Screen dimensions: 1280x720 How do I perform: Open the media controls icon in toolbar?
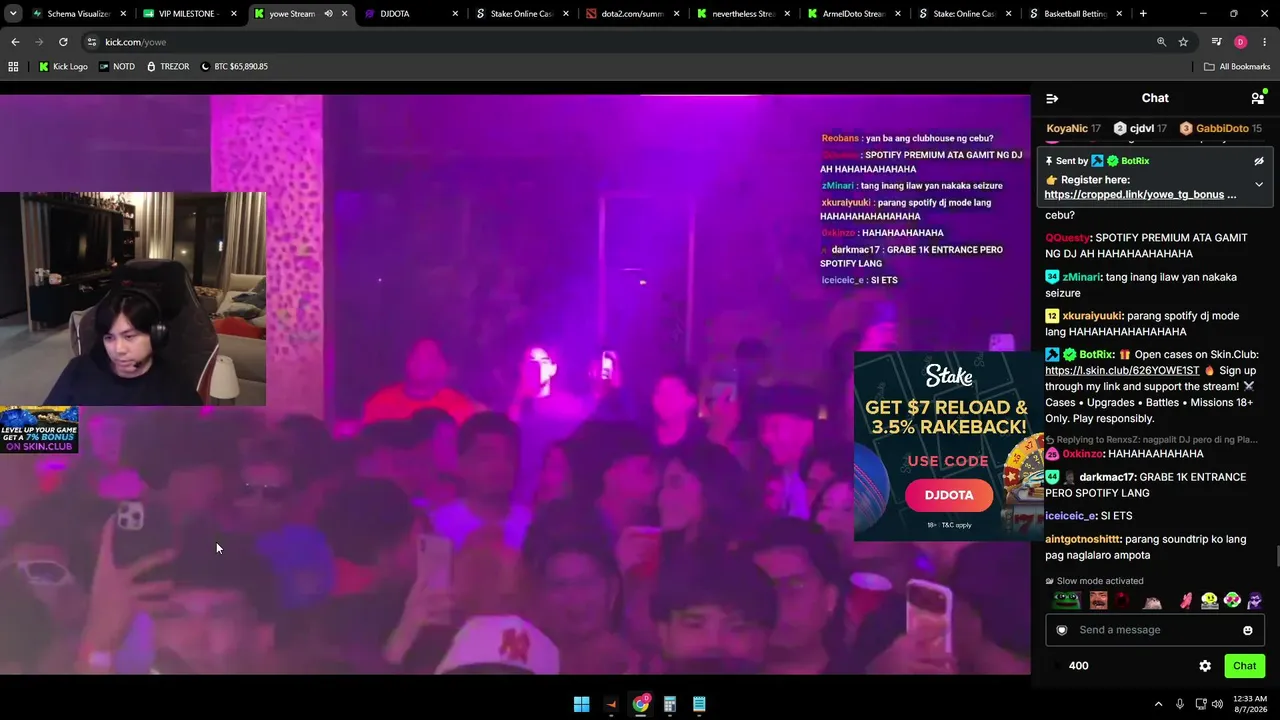click(1217, 42)
